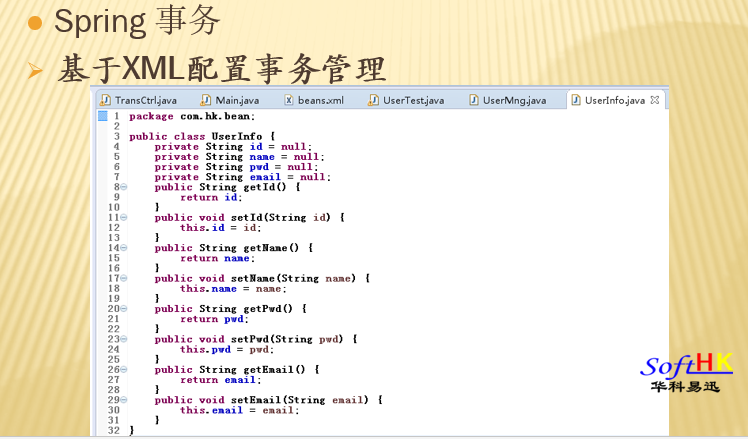Click 'public class UserInfo {' line

(x=202, y=136)
